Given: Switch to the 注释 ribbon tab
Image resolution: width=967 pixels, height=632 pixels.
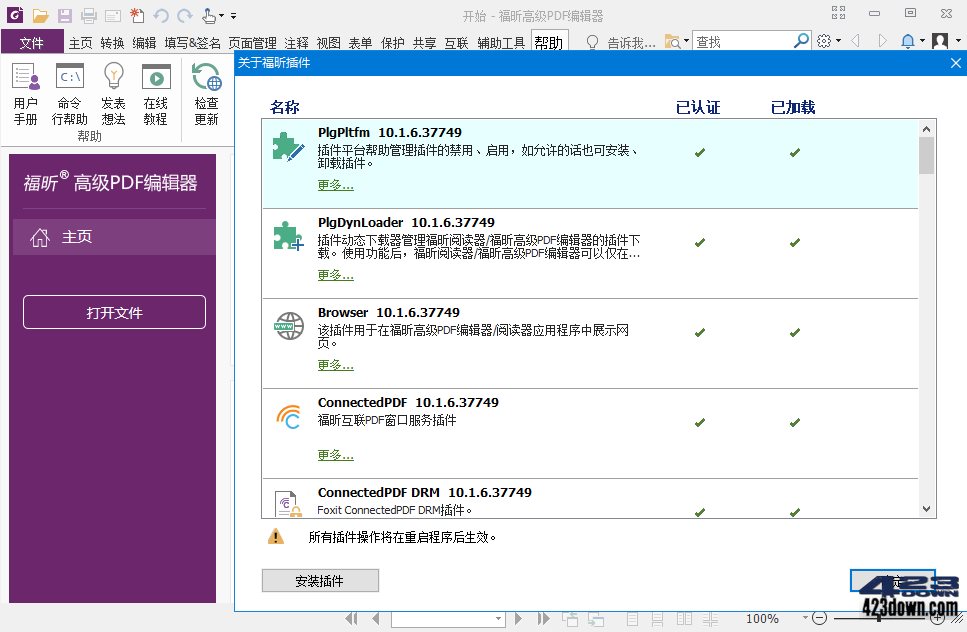Looking at the screenshot, I should 295,42.
